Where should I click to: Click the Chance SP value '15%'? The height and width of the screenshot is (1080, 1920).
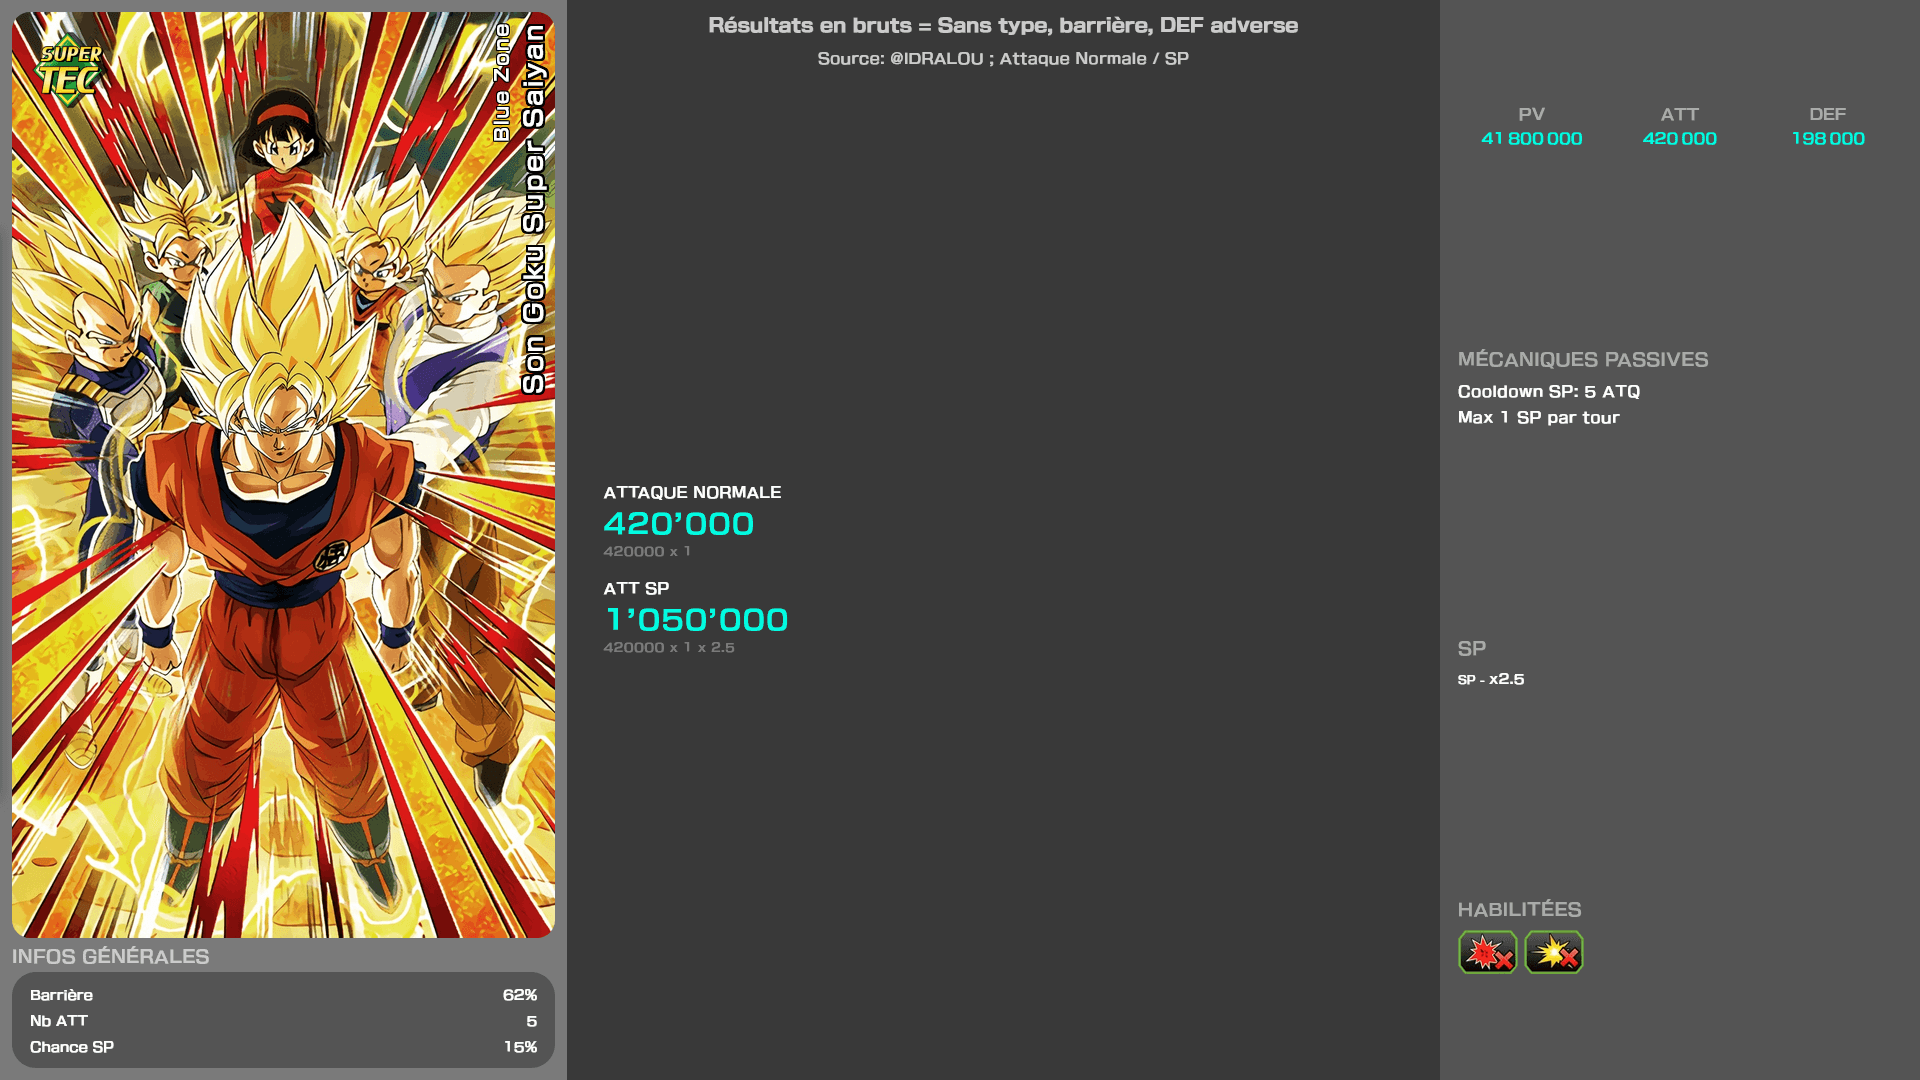pyautogui.click(x=520, y=1047)
